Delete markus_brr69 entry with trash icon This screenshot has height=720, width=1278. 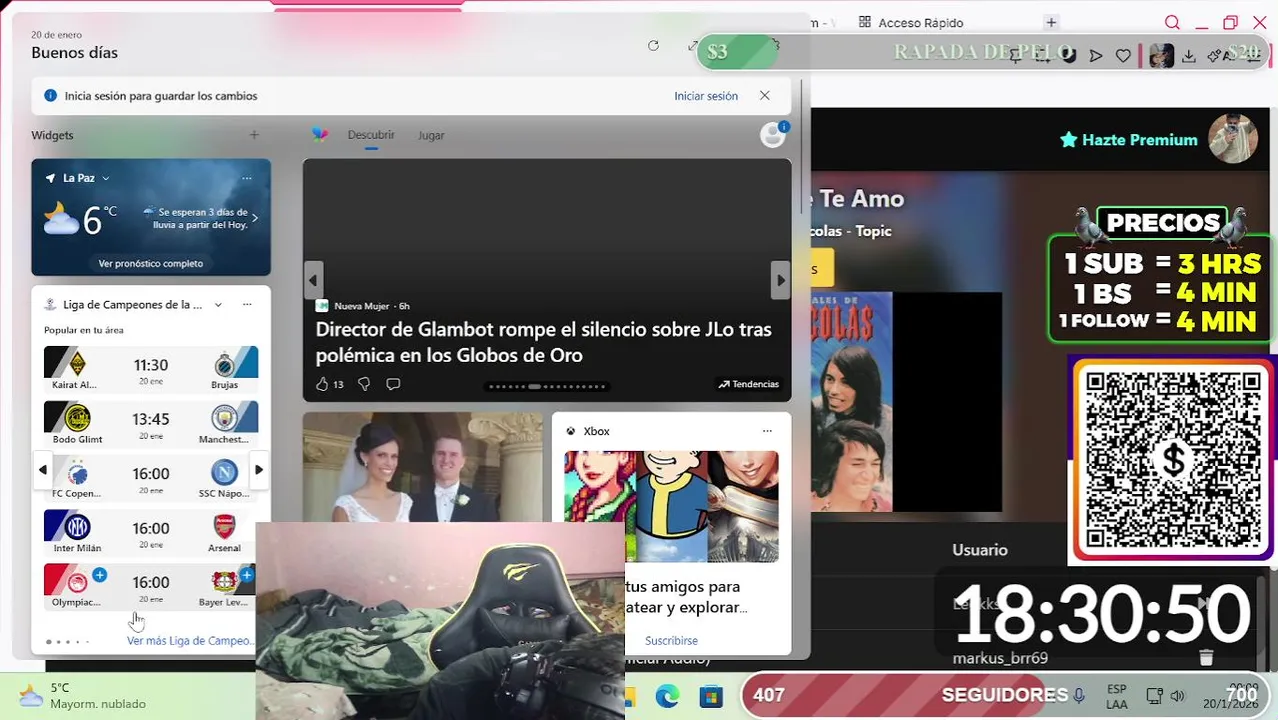[x=1206, y=657]
